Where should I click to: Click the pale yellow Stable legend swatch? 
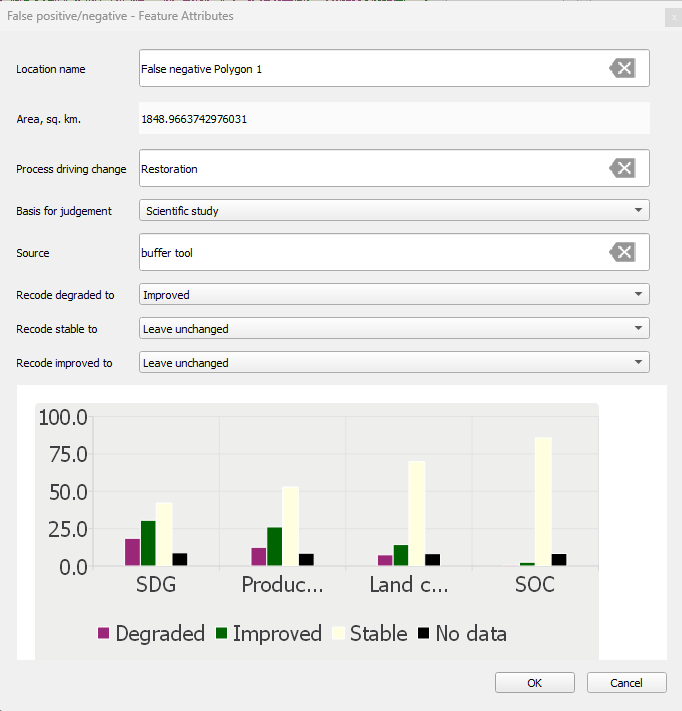tap(338, 634)
